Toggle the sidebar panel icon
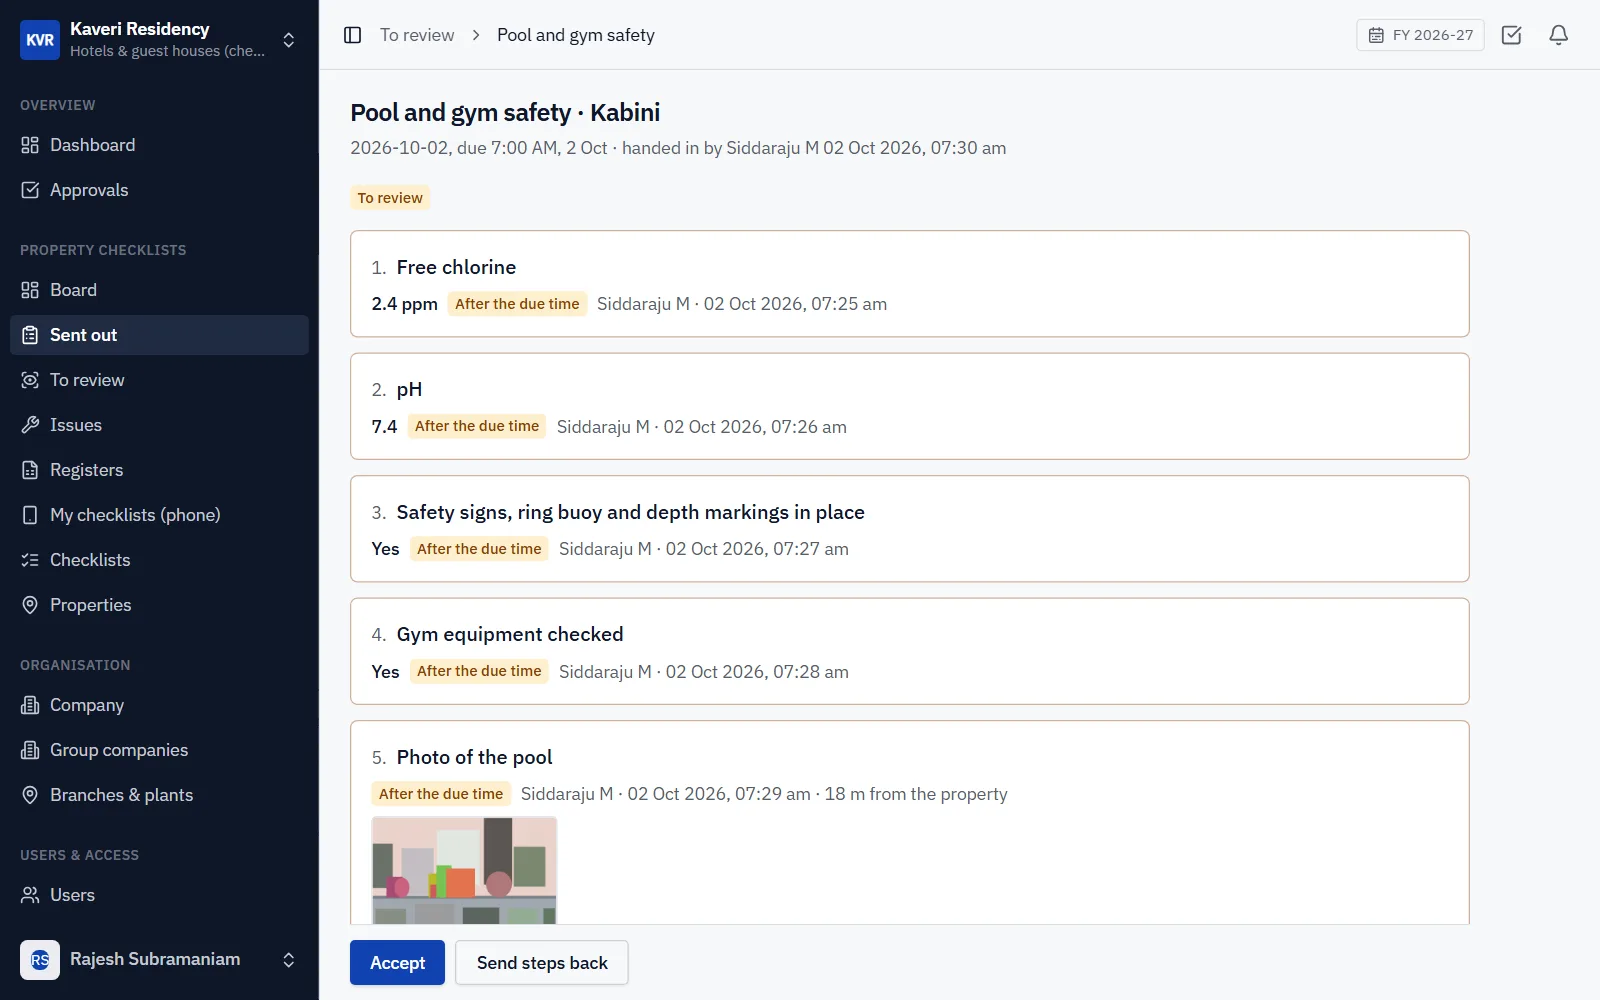The width and height of the screenshot is (1600, 1000). point(352,35)
